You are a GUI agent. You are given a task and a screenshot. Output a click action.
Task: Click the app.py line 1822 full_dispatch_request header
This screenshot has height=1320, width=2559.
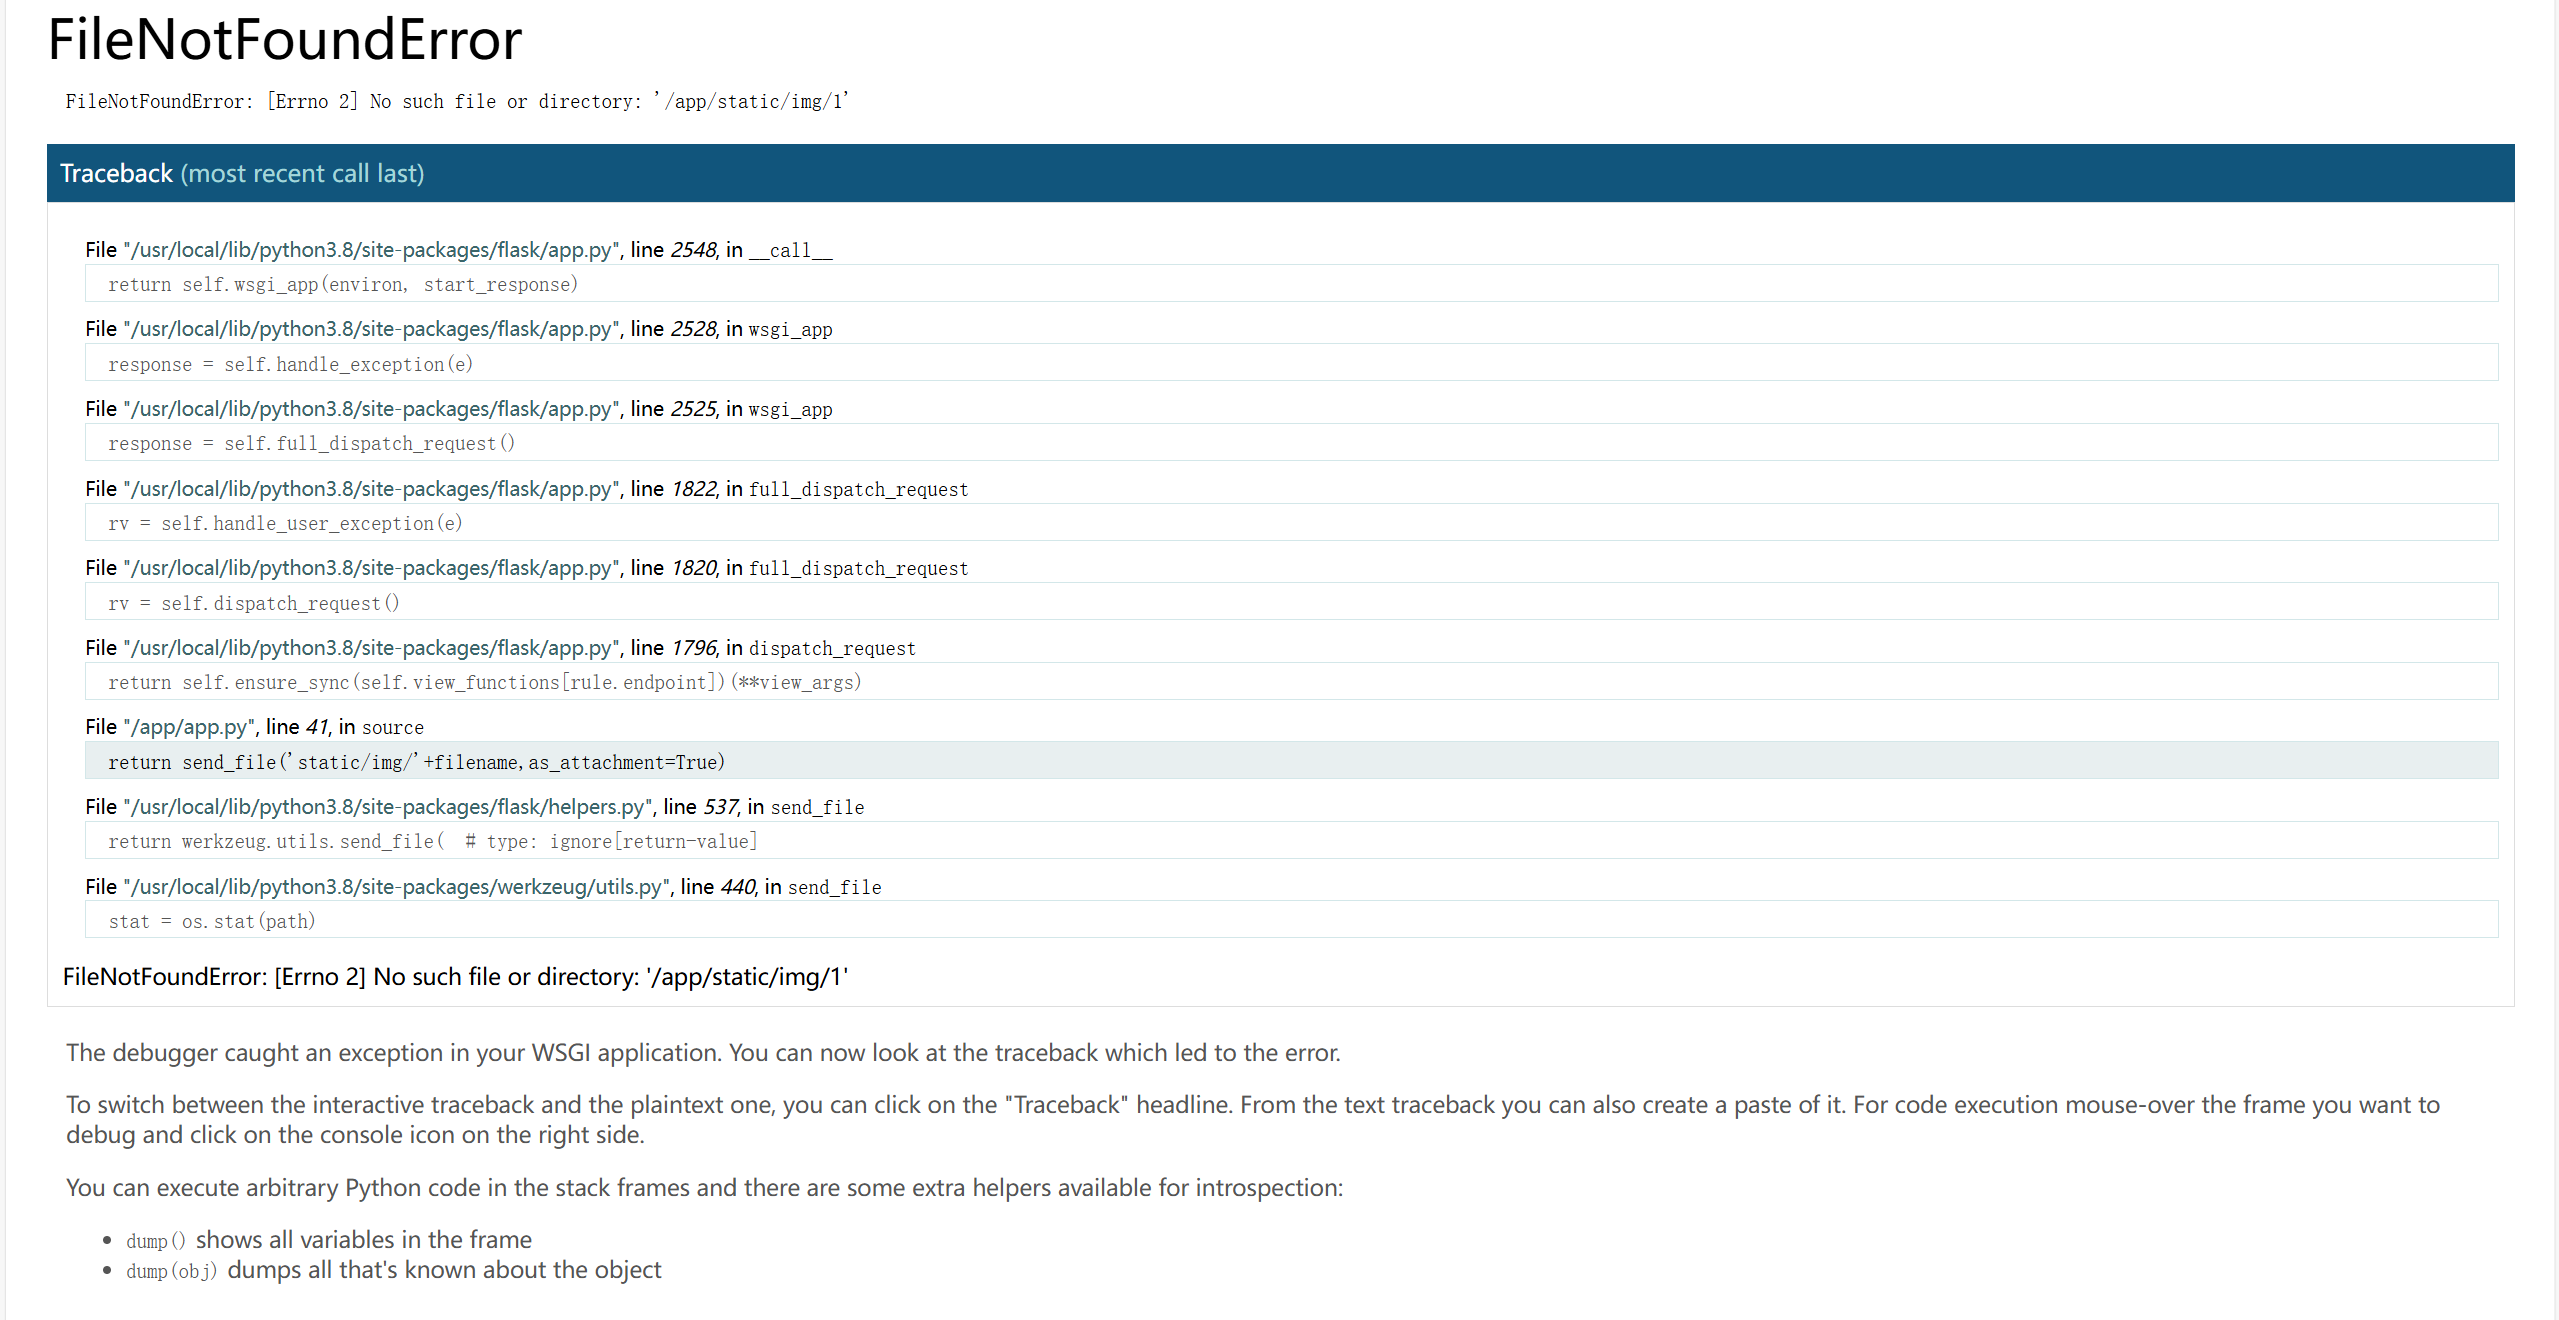tap(526, 489)
